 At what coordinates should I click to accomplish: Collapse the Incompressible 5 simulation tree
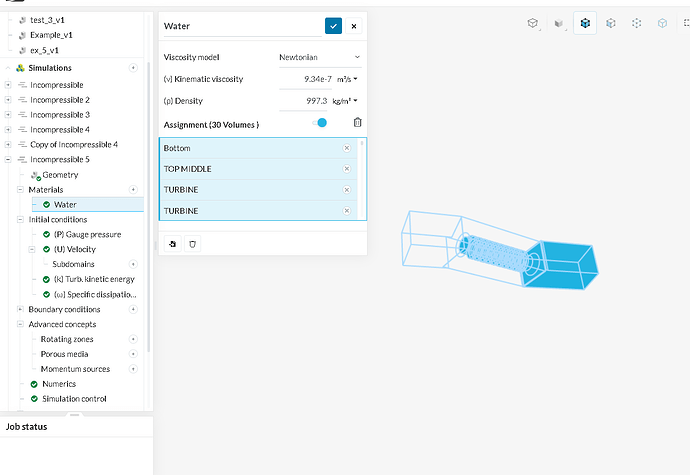click(x=8, y=159)
